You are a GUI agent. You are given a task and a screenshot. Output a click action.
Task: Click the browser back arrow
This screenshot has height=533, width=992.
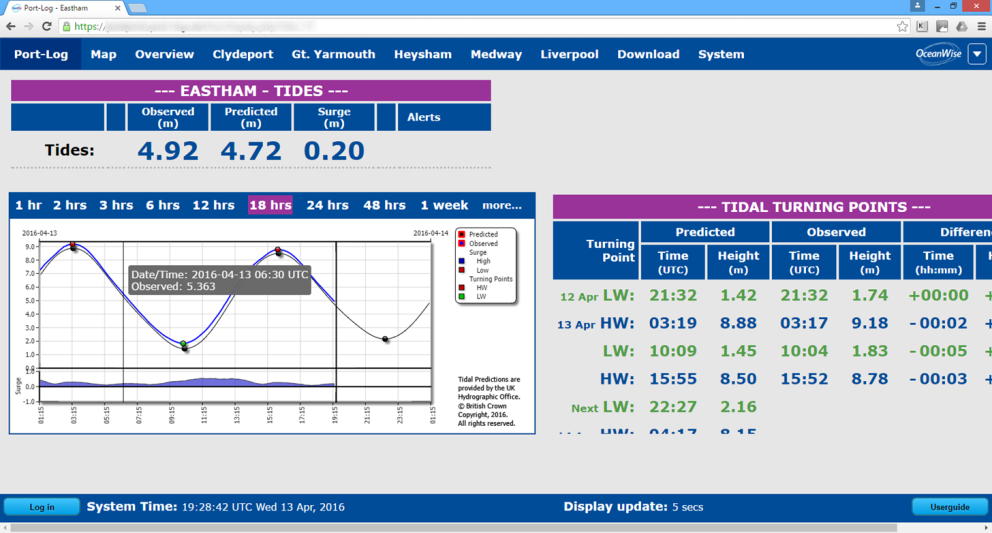click(x=10, y=27)
